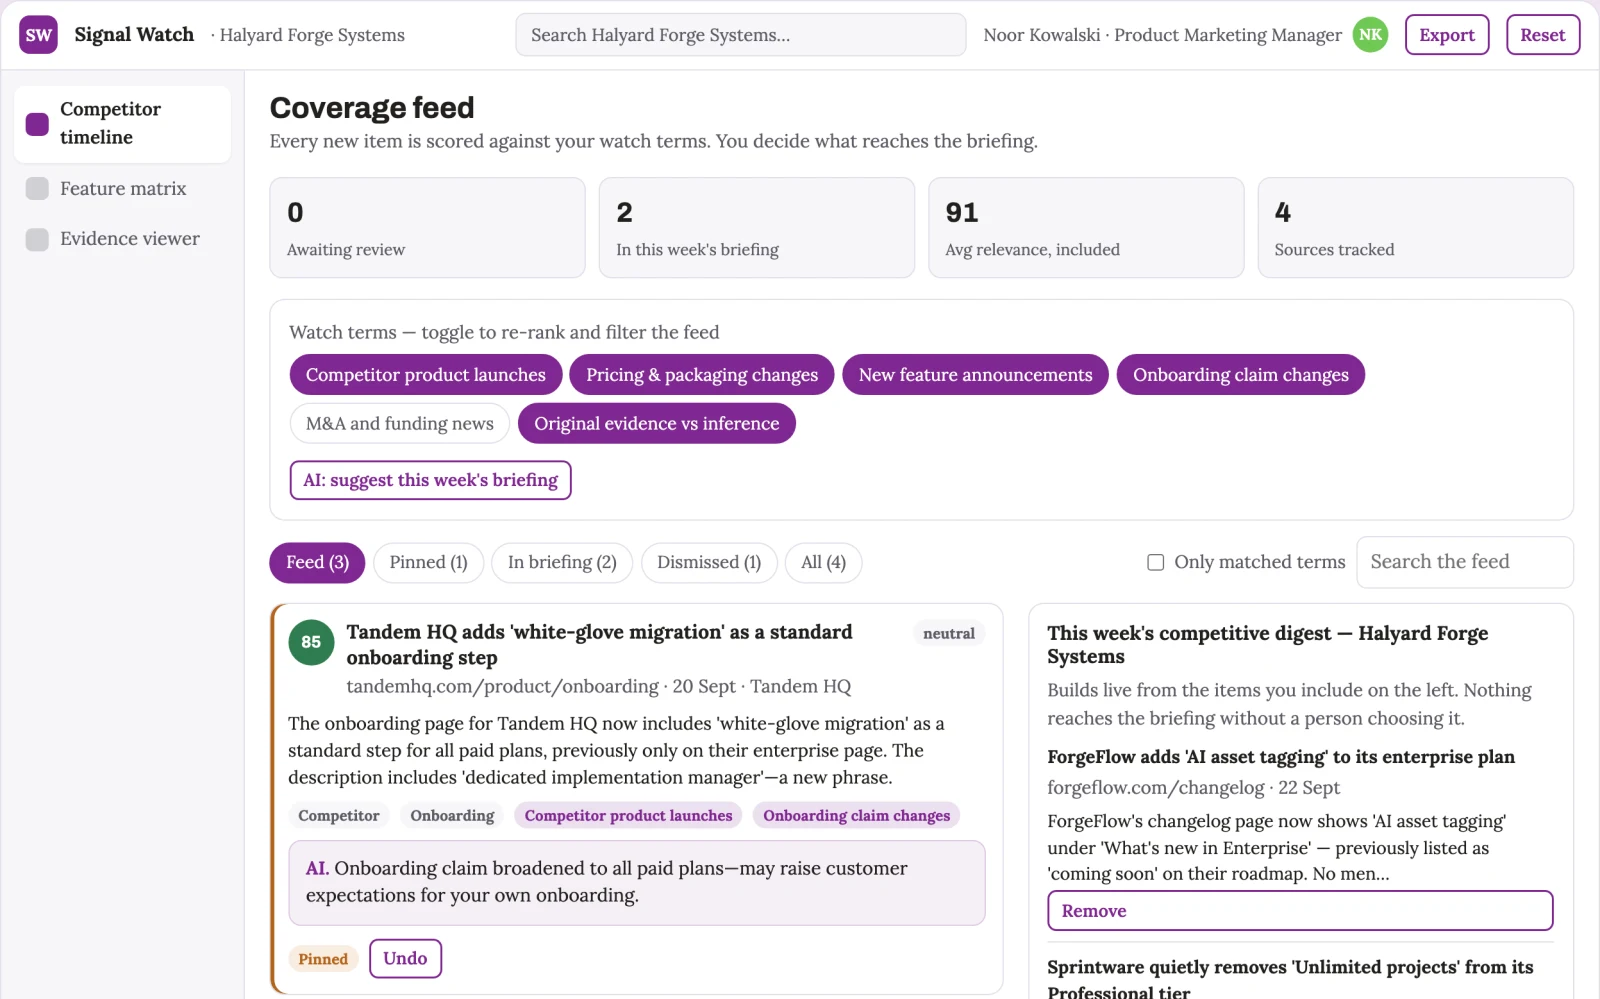This screenshot has width=1600, height=999.
Task: Open the Pinned (1) tab
Action: tap(428, 562)
